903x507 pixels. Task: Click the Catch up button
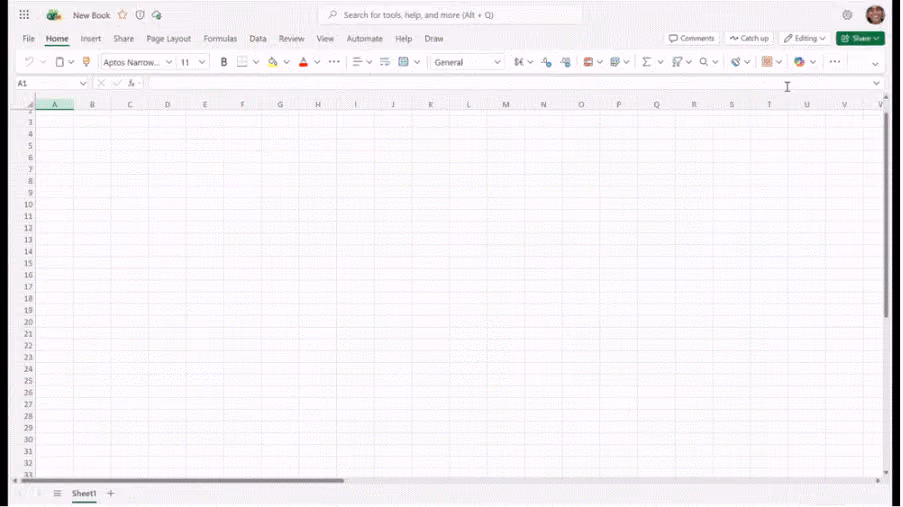coord(749,38)
